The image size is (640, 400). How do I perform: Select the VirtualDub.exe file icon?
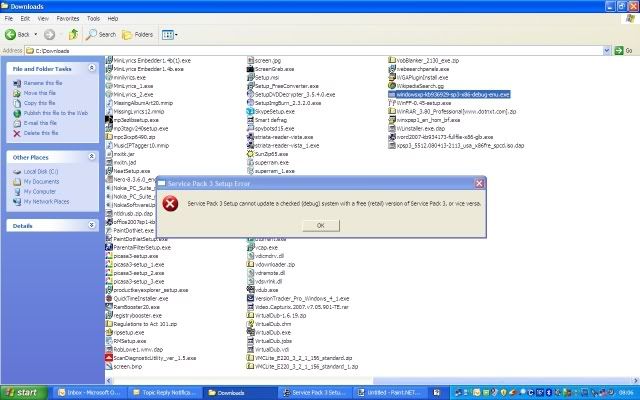[x=251, y=332]
